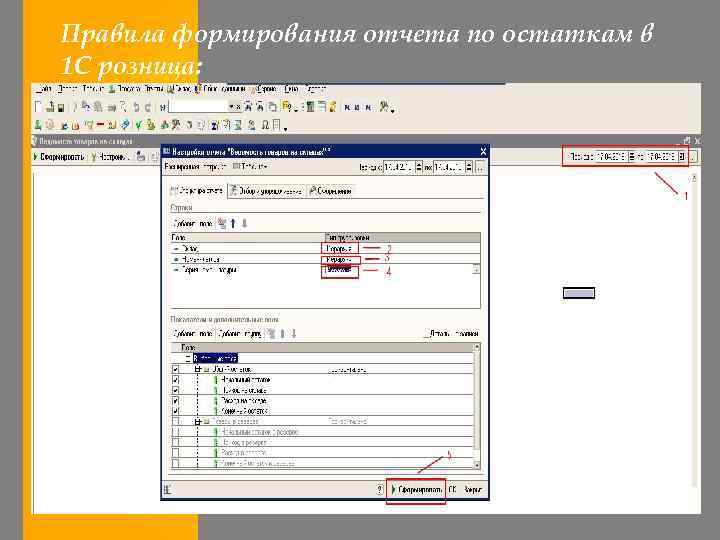This screenshot has width=720, height=540.
Task: Click the upper Добавить поле button in the rows section
Action: 192,224
